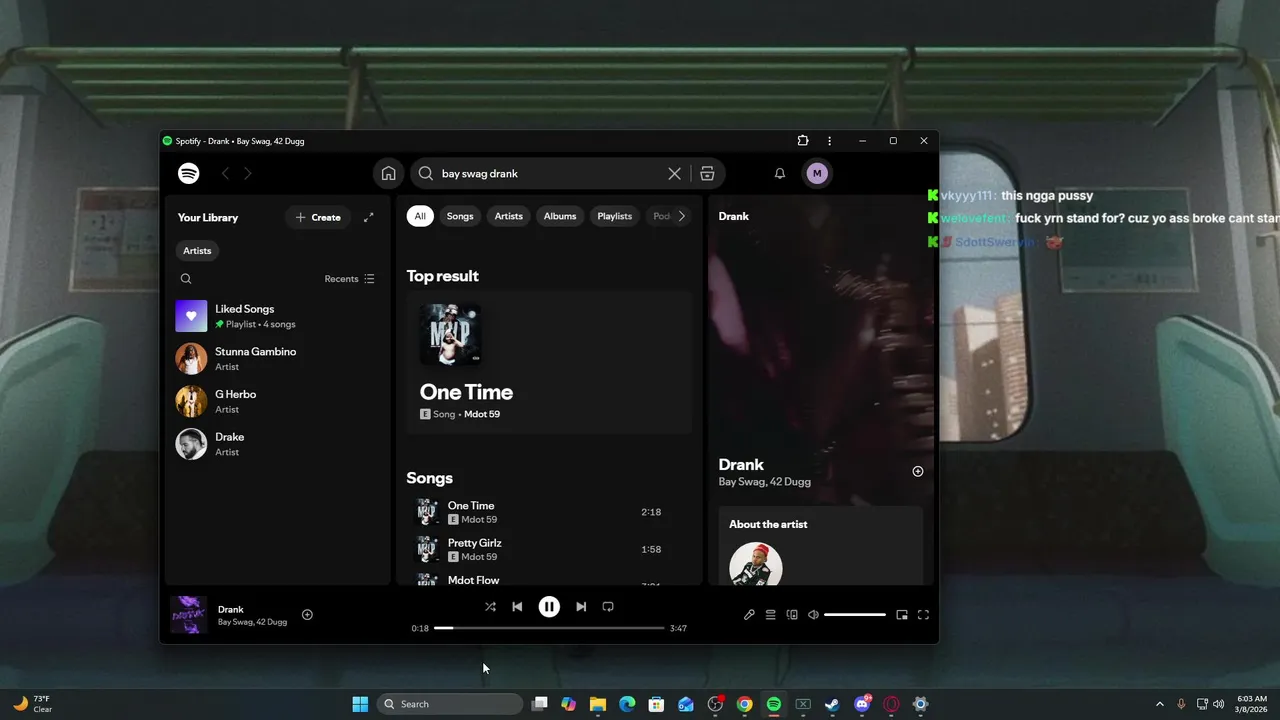Open Google Chrome from the taskbar
This screenshot has width=1280, height=720.
[744, 704]
